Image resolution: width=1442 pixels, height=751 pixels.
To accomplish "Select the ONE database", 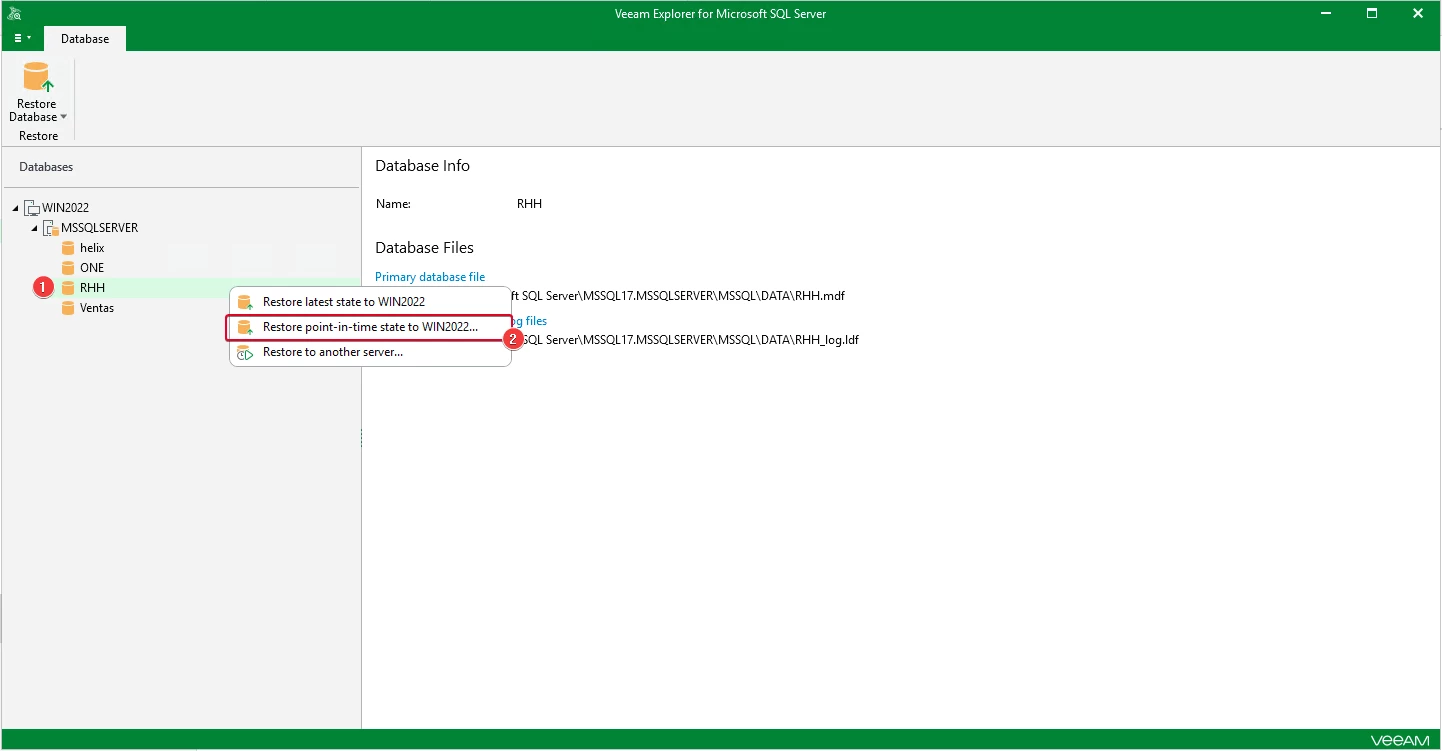I will pos(92,268).
